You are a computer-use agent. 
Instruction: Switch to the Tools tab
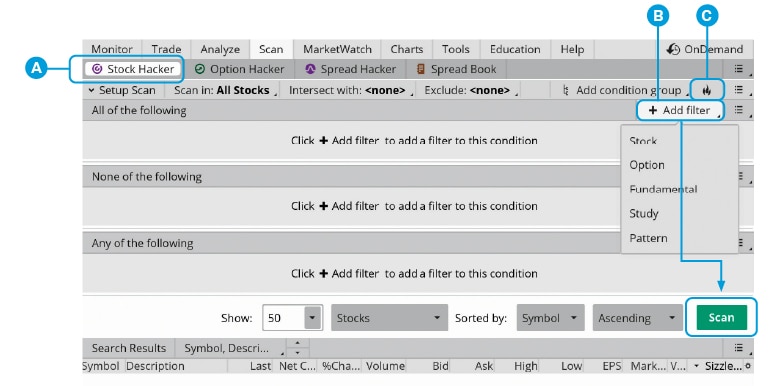click(455, 49)
